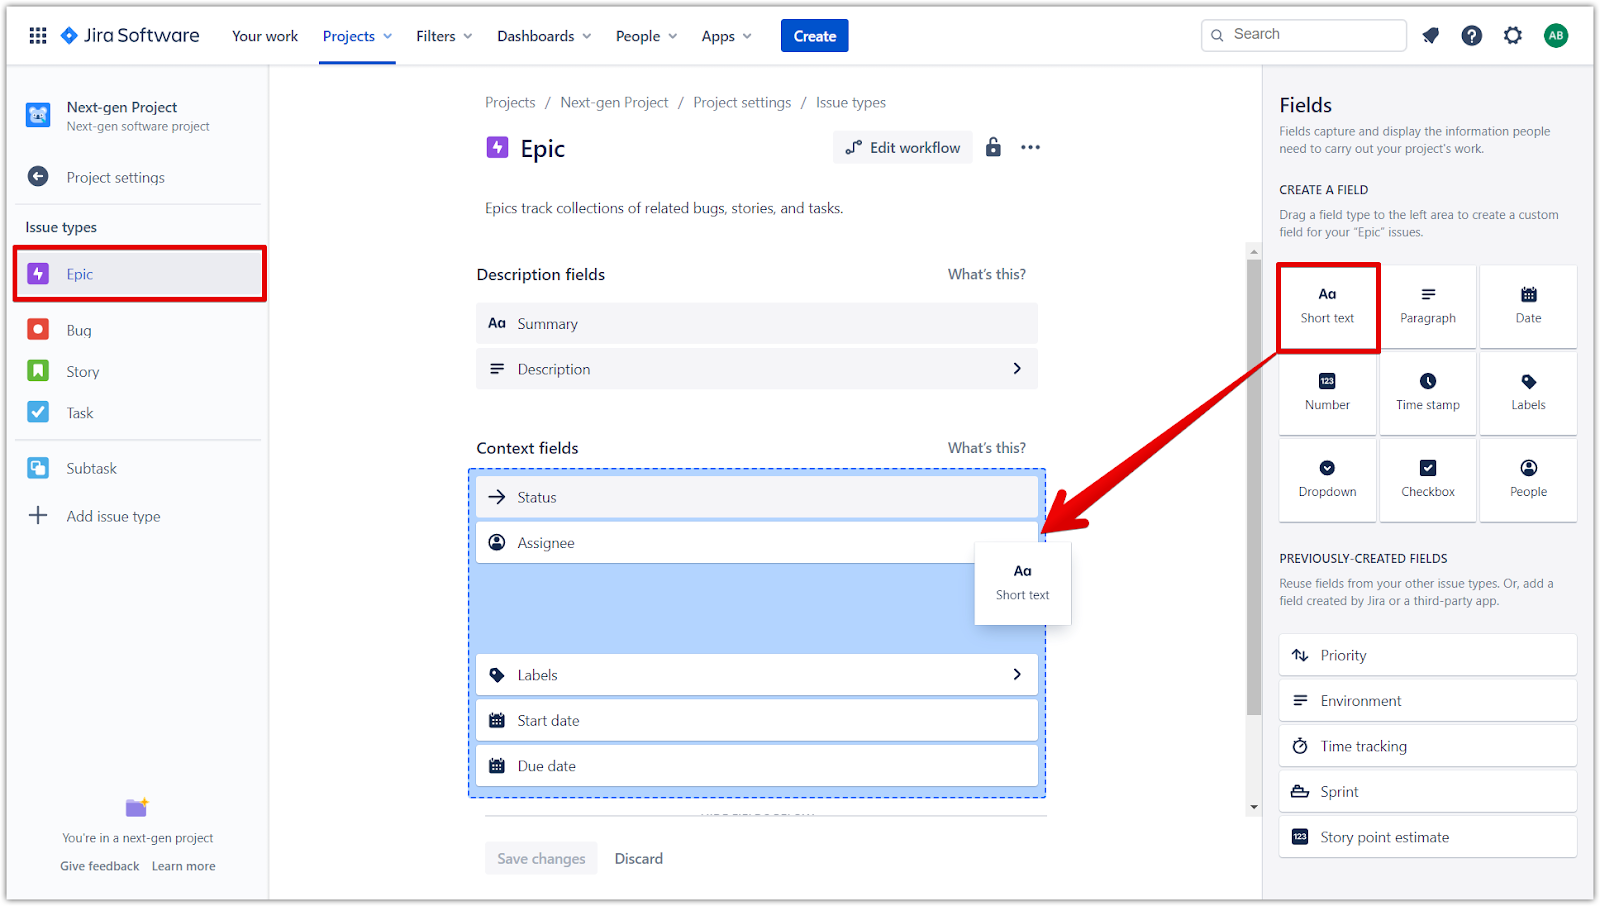Select the Labels field type tile
The image size is (1600, 906).
[1528, 393]
